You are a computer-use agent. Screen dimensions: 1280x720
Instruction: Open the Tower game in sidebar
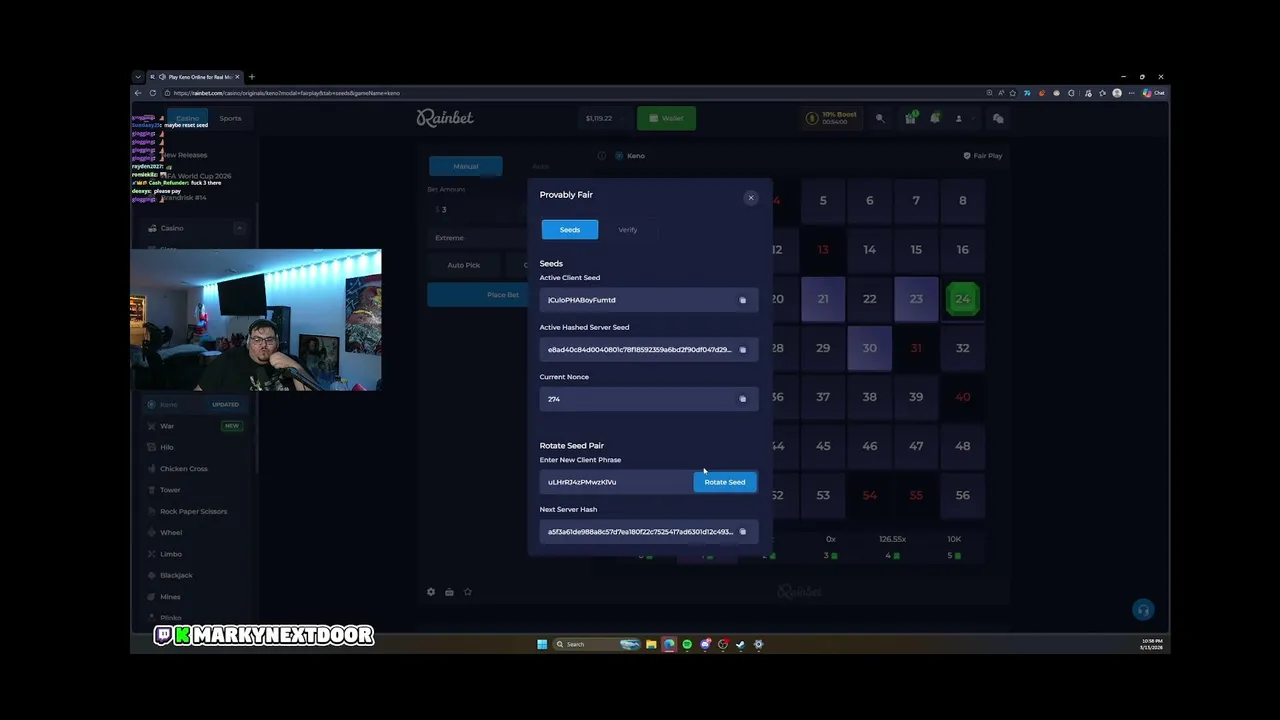tap(170, 490)
